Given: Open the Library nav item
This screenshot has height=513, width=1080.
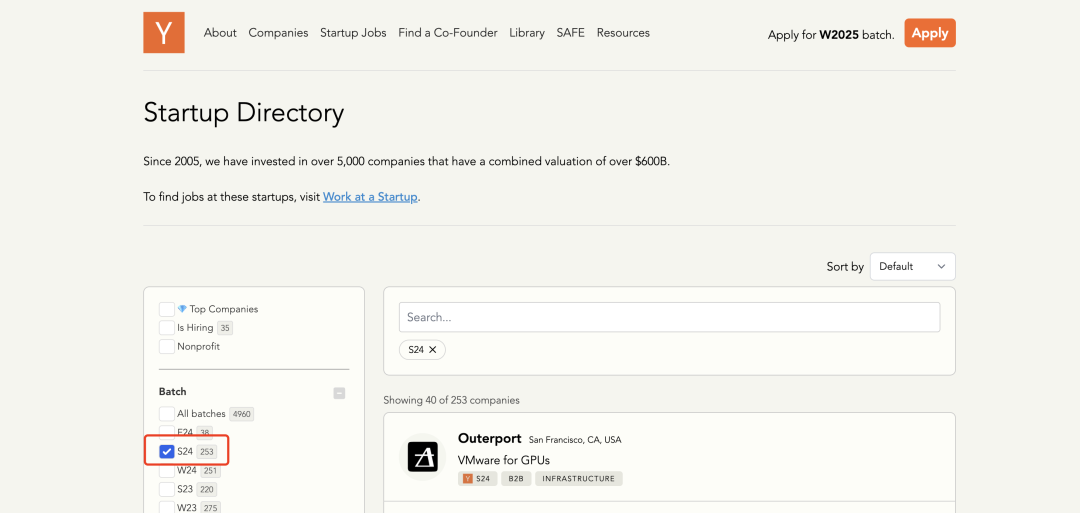Looking at the screenshot, I should coord(527,32).
